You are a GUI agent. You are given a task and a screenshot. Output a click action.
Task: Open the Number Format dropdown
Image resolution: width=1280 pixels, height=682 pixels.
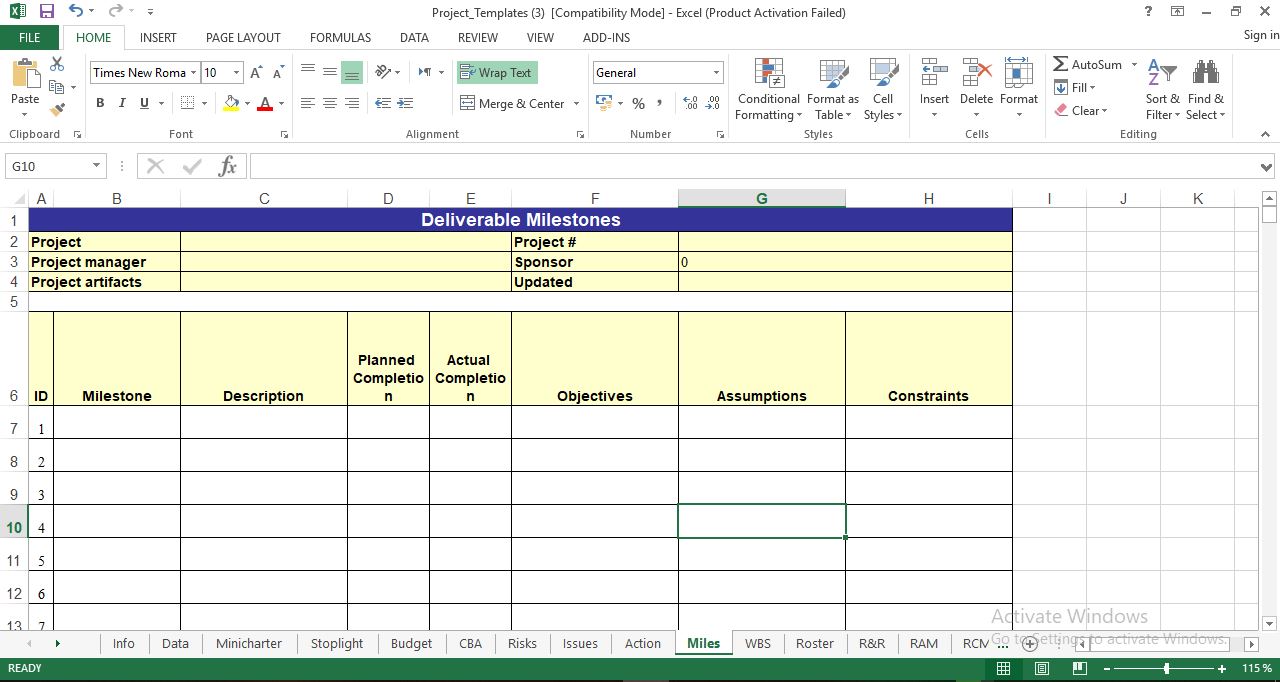click(x=716, y=72)
